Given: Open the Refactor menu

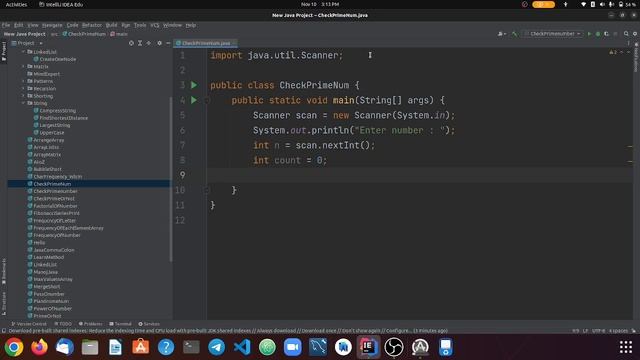Looking at the screenshot, I should pyautogui.click(x=91, y=25).
